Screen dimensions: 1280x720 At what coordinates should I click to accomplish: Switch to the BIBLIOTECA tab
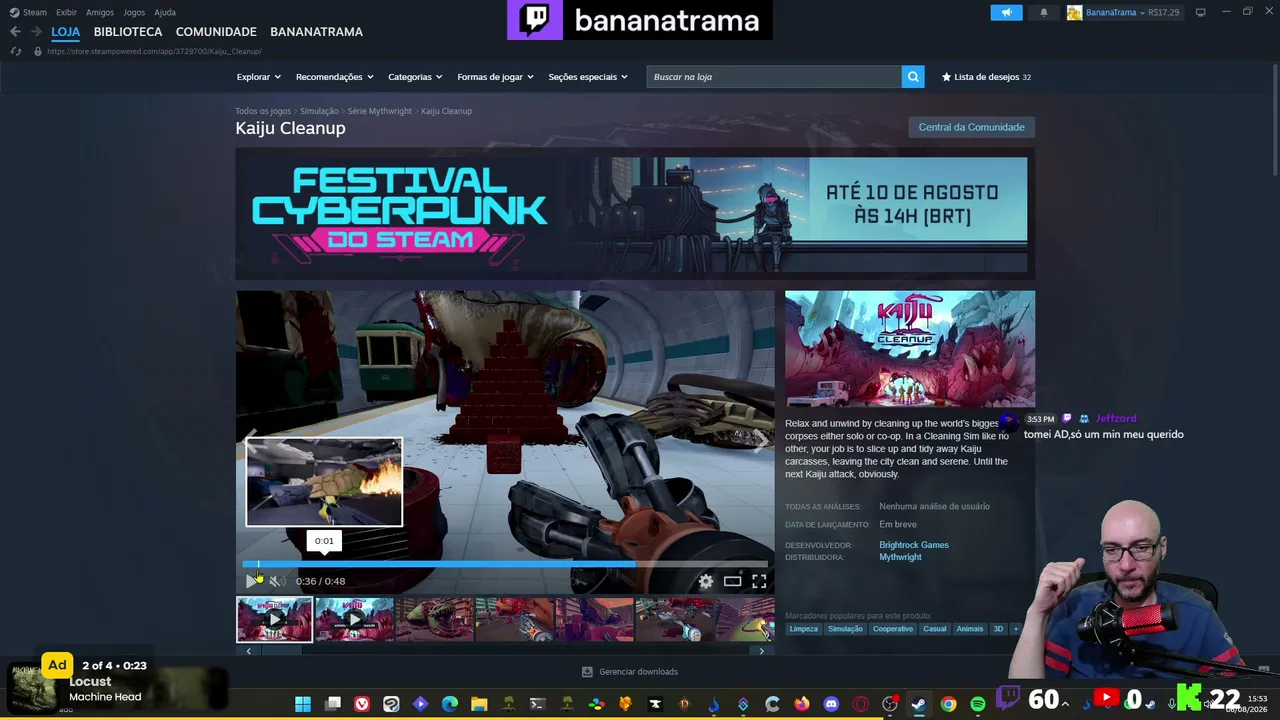point(128,32)
